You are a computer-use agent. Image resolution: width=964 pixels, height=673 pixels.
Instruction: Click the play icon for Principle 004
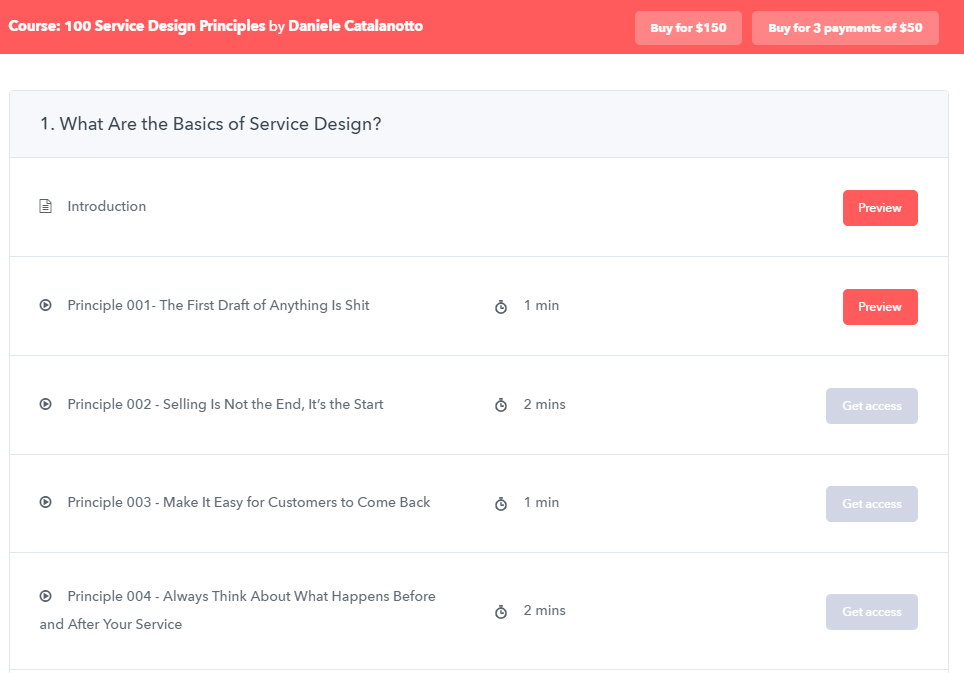(x=45, y=596)
